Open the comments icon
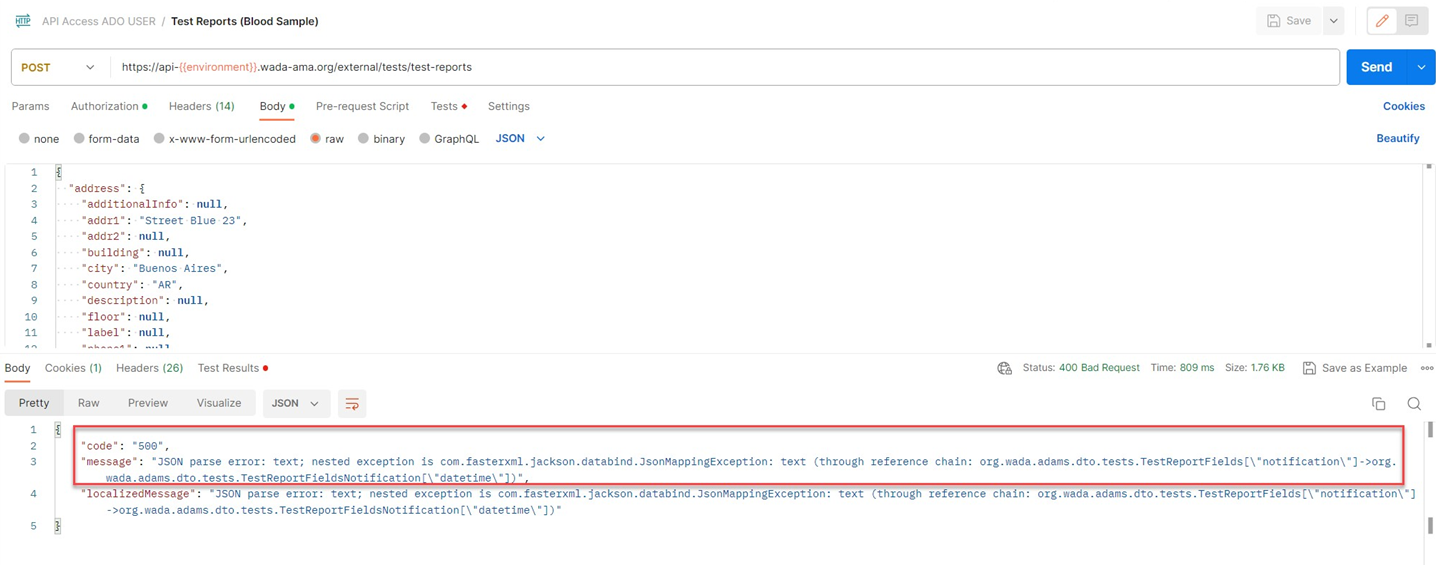The height and width of the screenshot is (580, 1436). tap(1411, 21)
